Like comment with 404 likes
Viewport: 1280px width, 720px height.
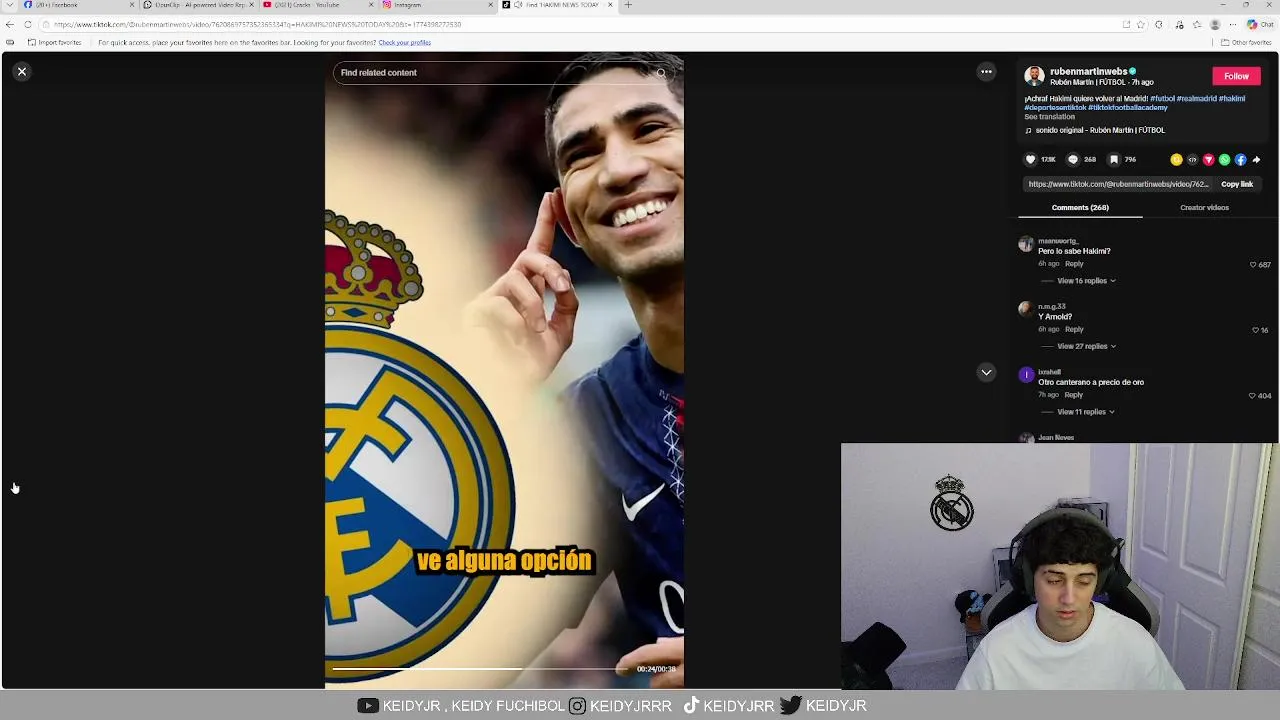point(1253,396)
